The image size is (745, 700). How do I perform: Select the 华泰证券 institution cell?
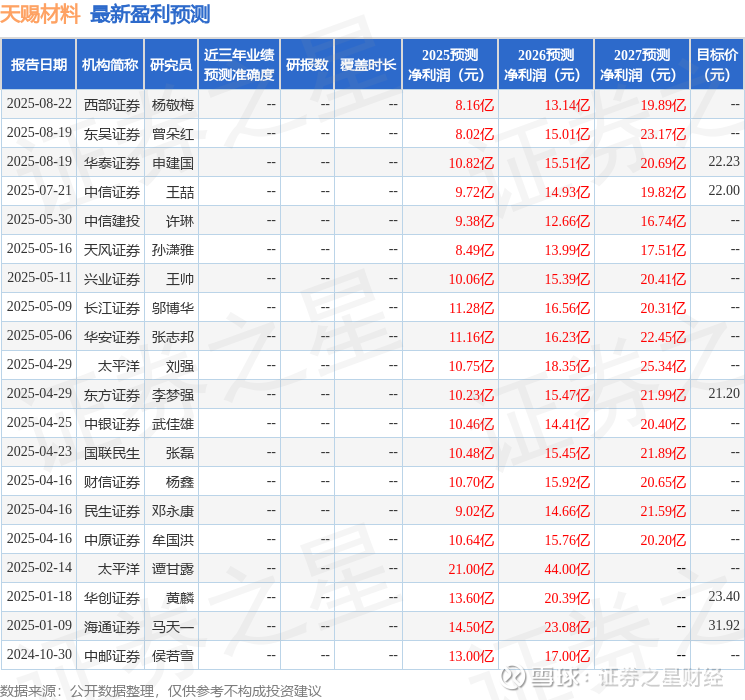(x=112, y=163)
